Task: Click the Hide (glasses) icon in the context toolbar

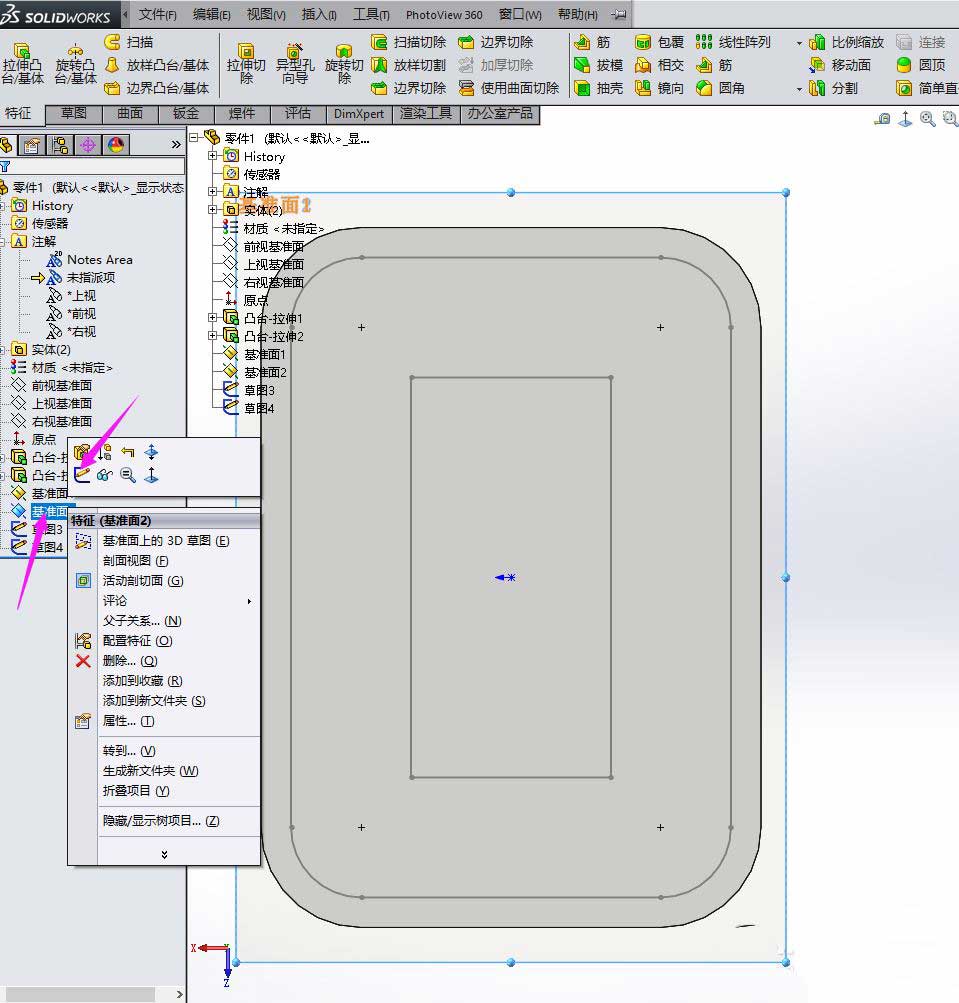Action: click(x=105, y=475)
